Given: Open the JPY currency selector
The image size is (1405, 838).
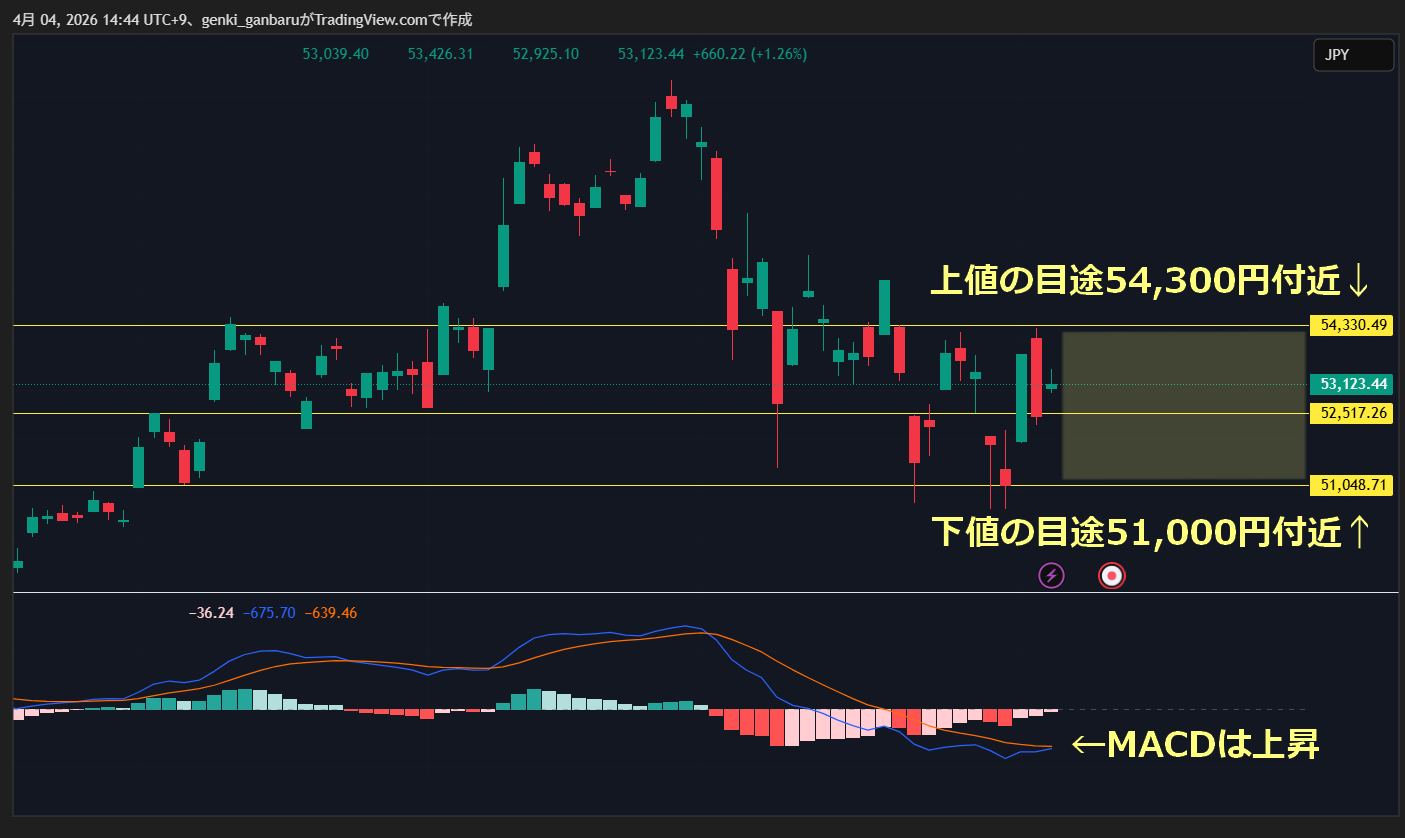Looking at the screenshot, I should (1352, 55).
